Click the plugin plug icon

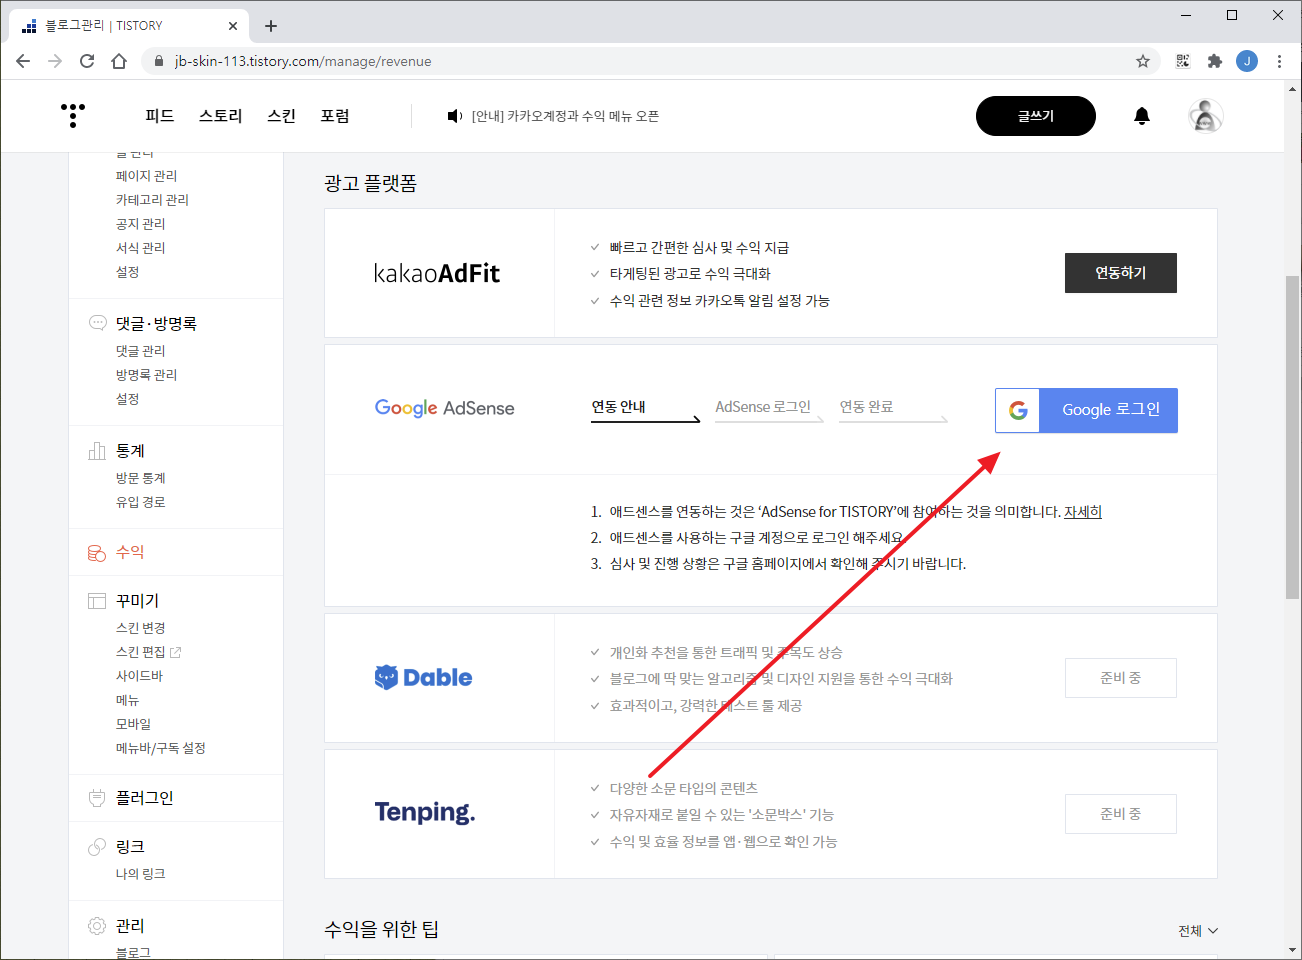click(97, 798)
